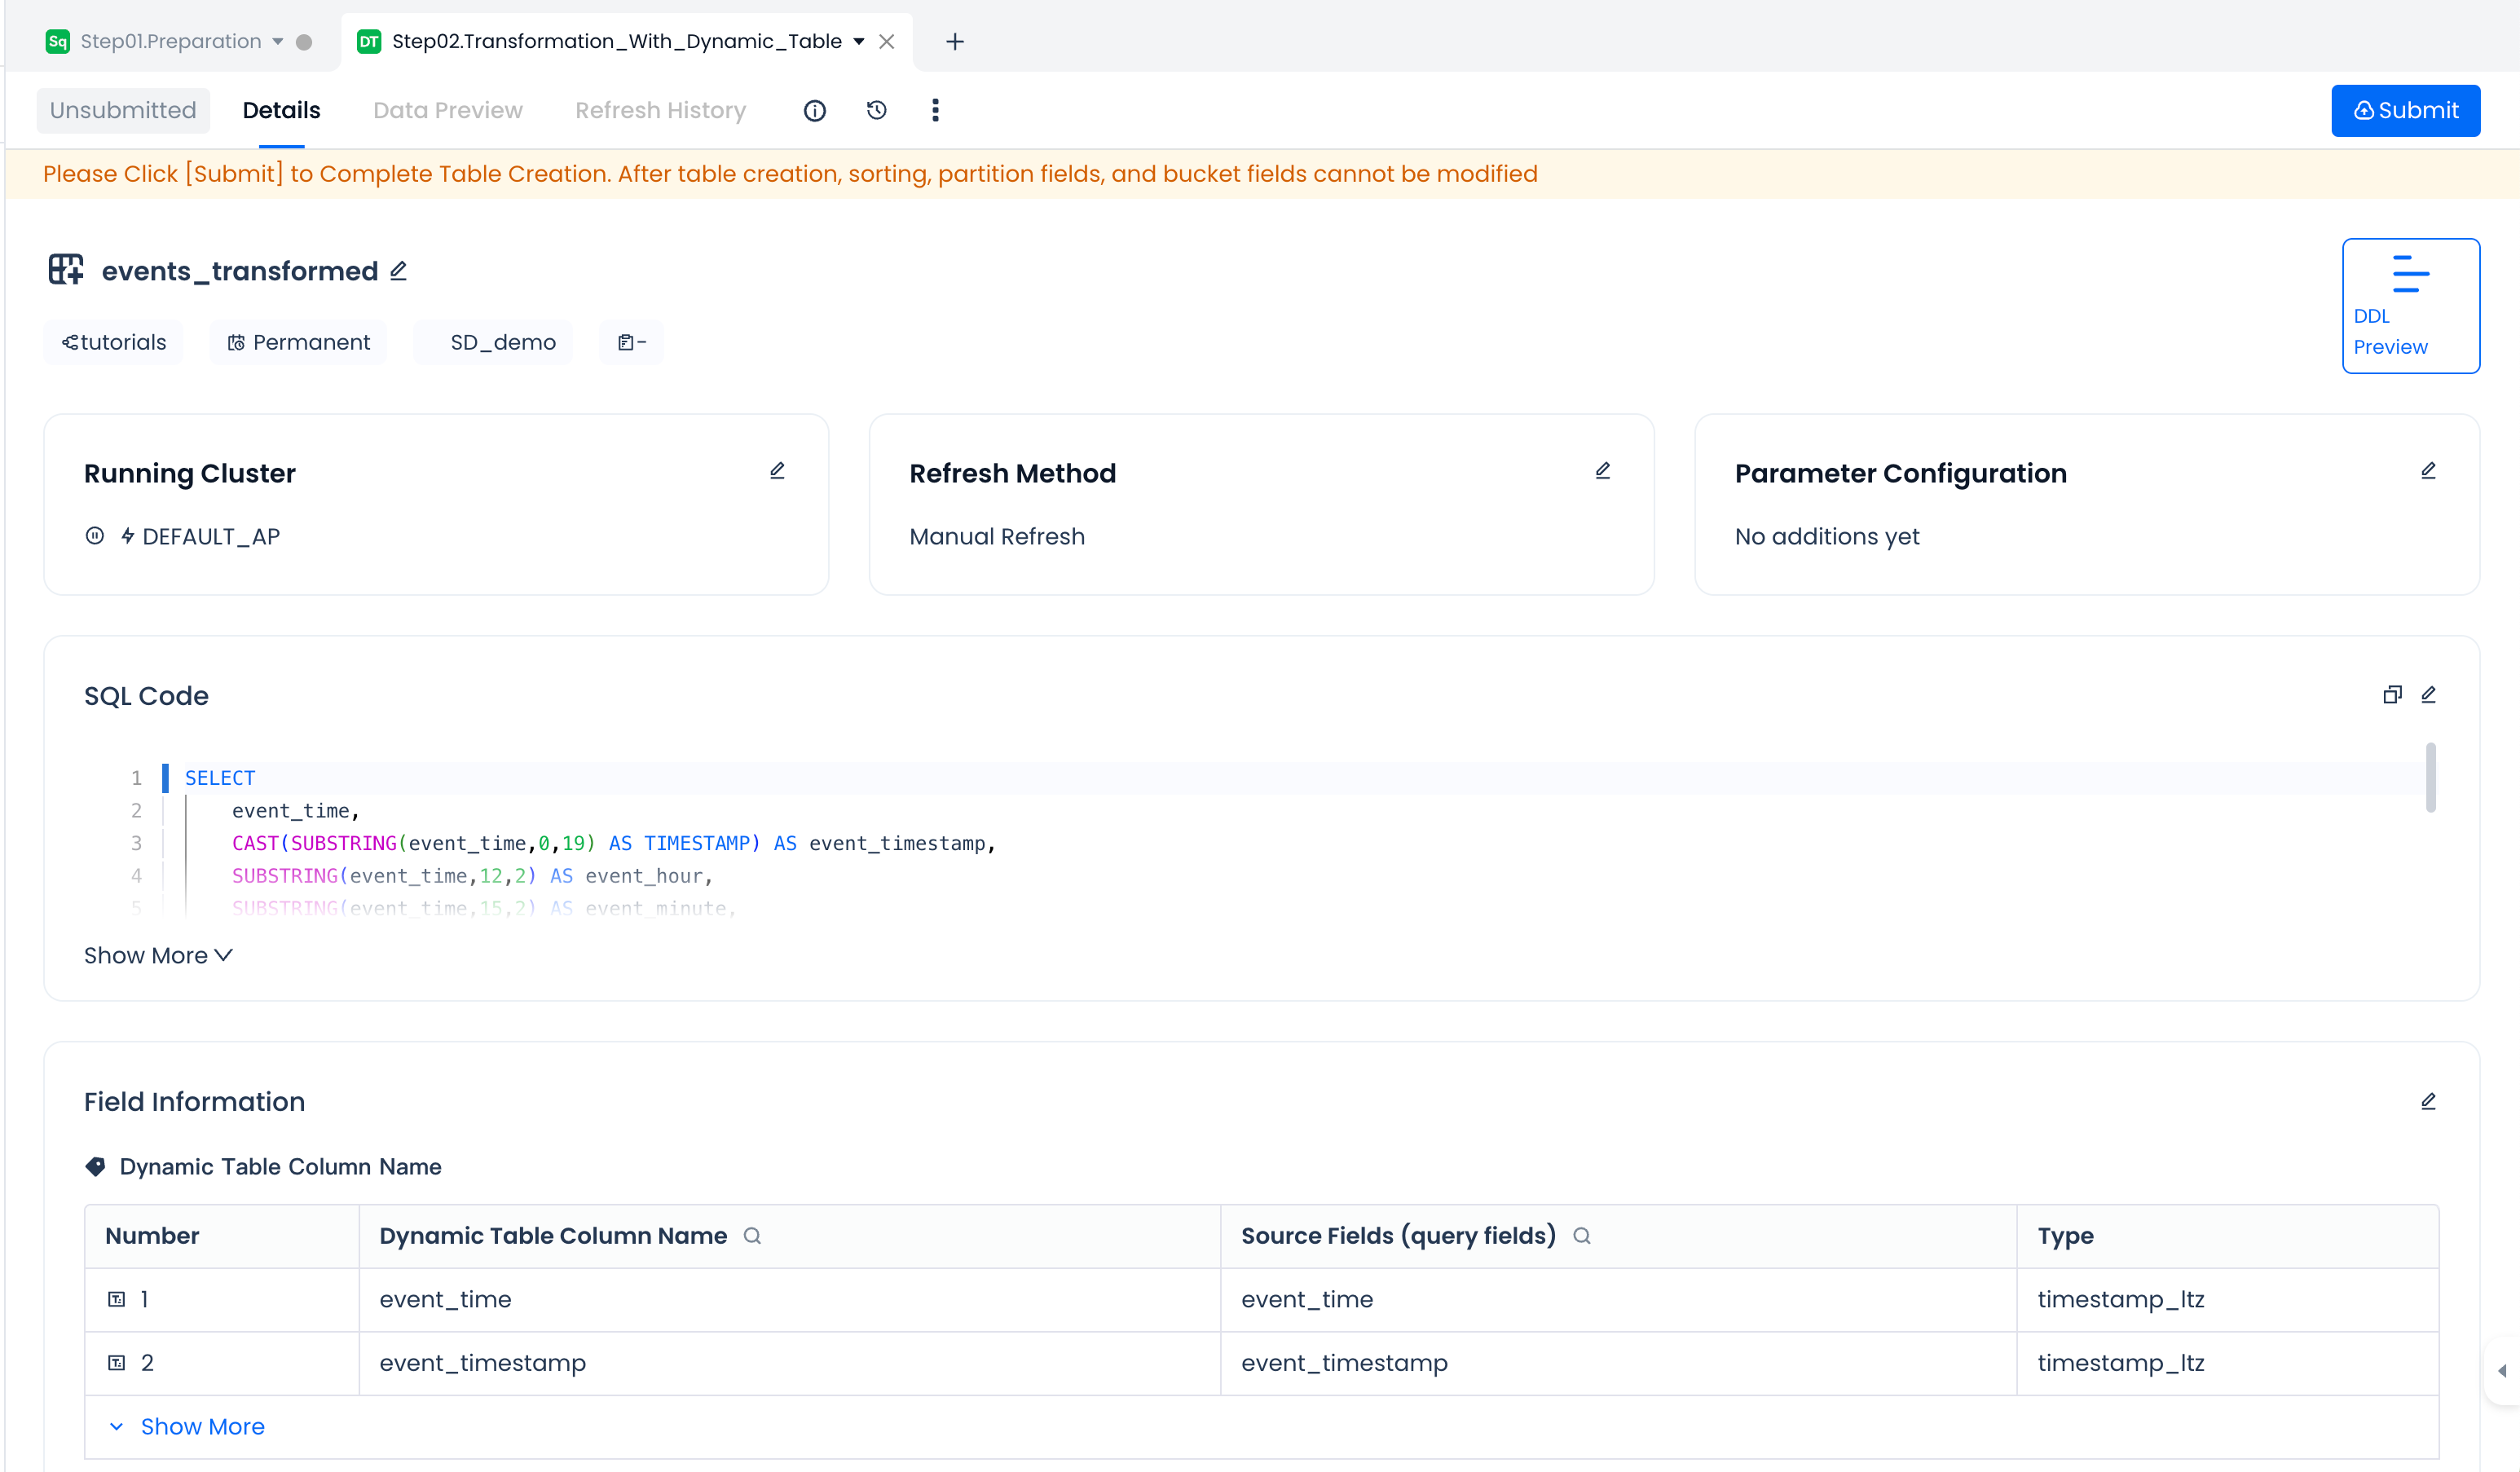Switch to Data Preview tab
The image size is (2520, 1472).
(447, 111)
